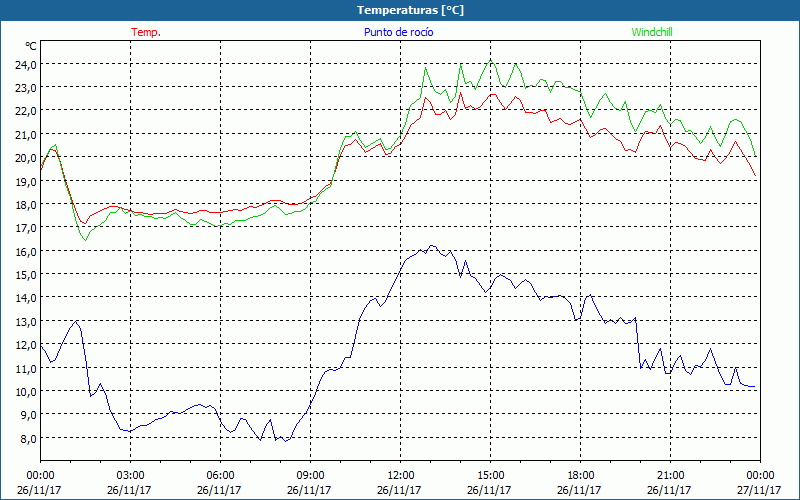800x500 pixels.
Task: Click the 23,0 y-axis value
Action: point(27,88)
